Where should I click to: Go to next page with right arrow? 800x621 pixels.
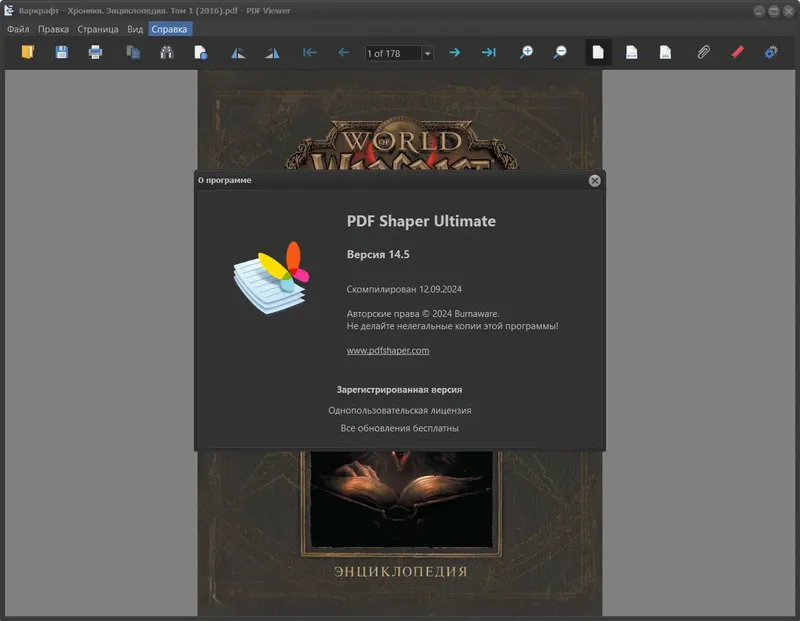pyautogui.click(x=455, y=52)
